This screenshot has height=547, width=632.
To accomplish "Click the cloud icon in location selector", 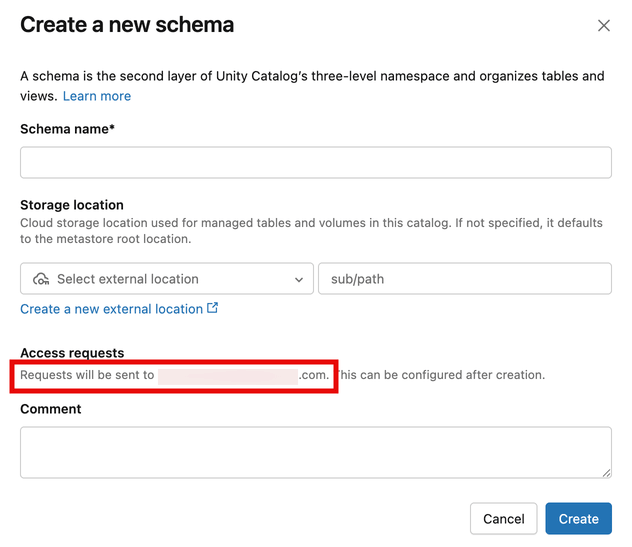I will 41,279.
